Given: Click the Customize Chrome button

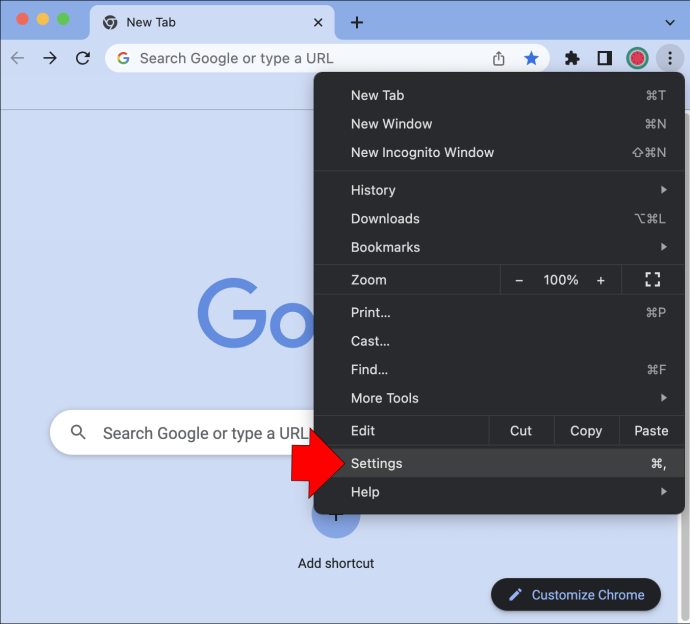Looking at the screenshot, I should [x=576, y=595].
